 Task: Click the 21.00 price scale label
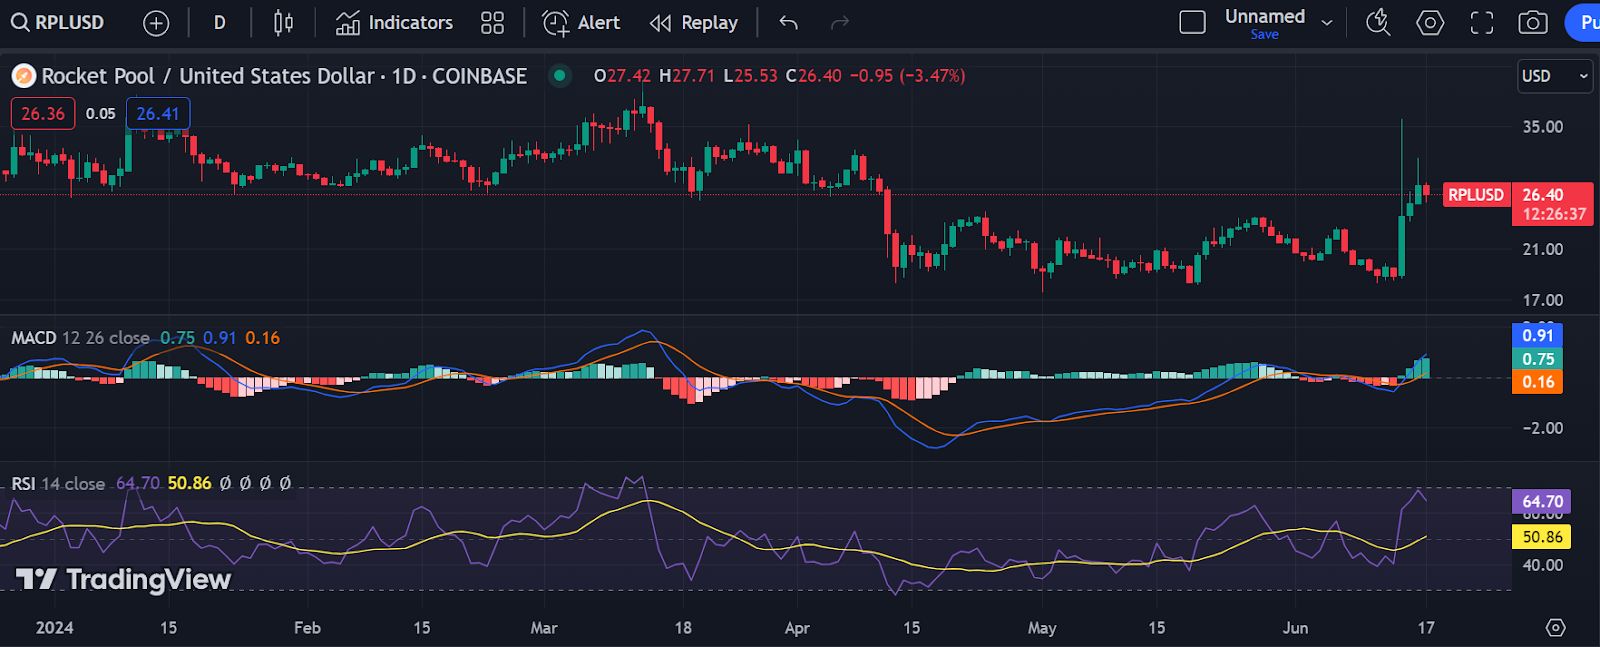1542,249
